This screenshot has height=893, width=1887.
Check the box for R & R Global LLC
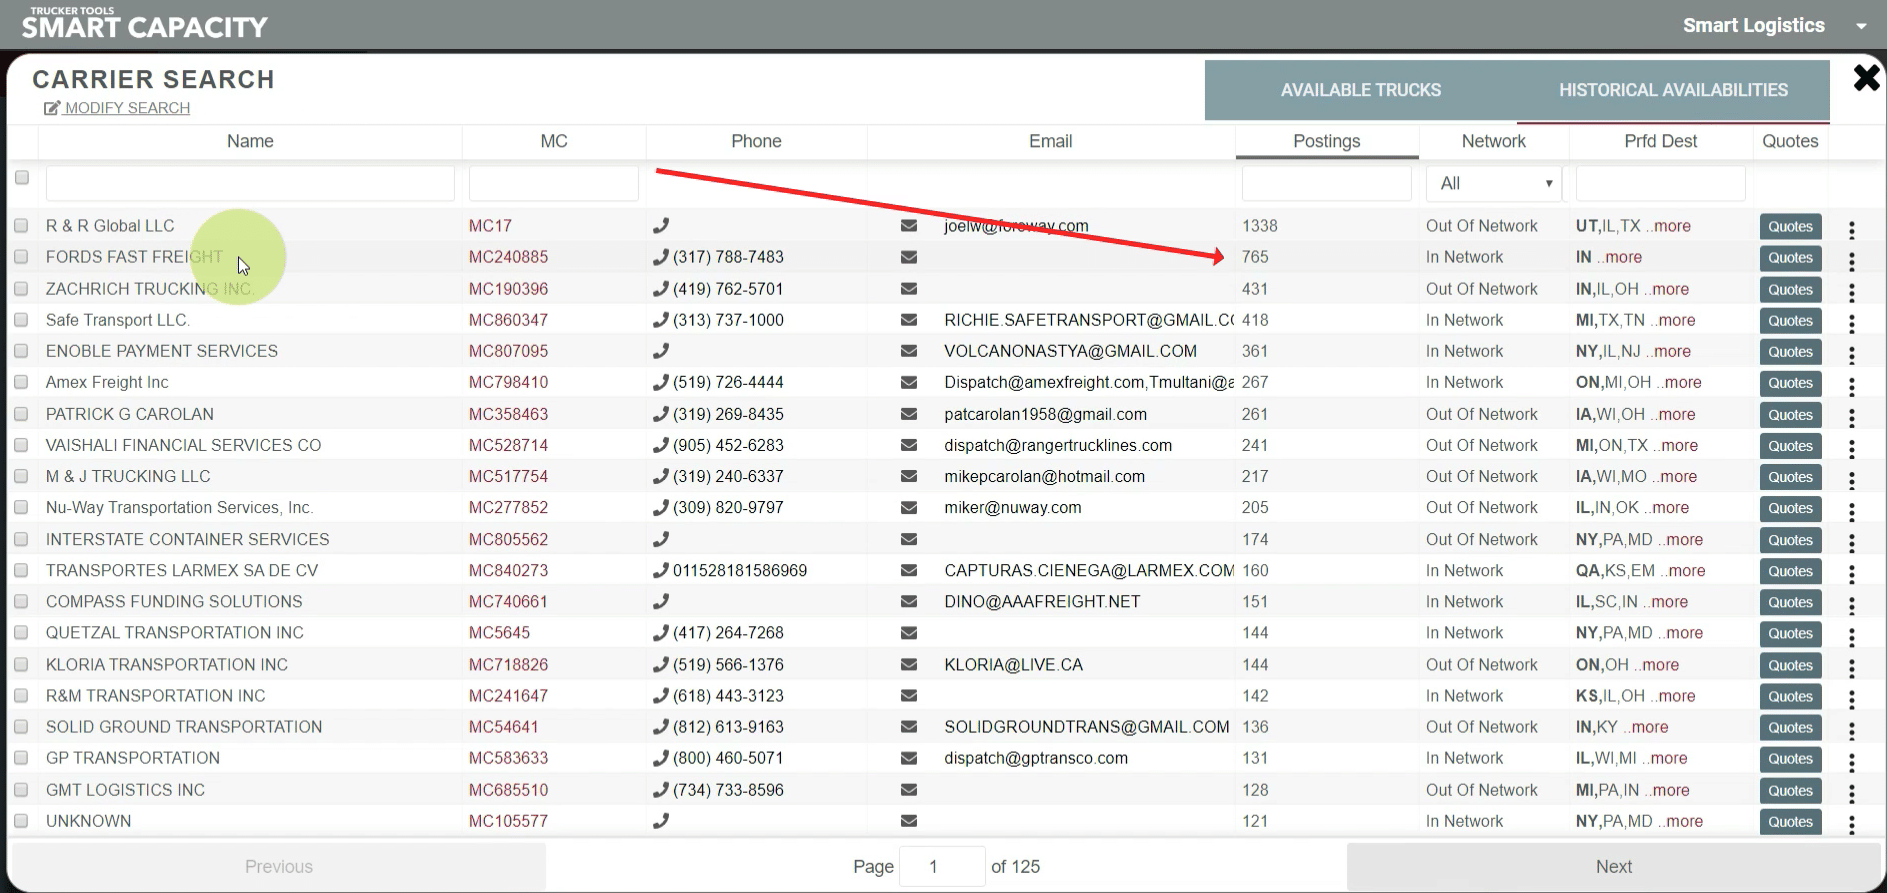coord(21,226)
